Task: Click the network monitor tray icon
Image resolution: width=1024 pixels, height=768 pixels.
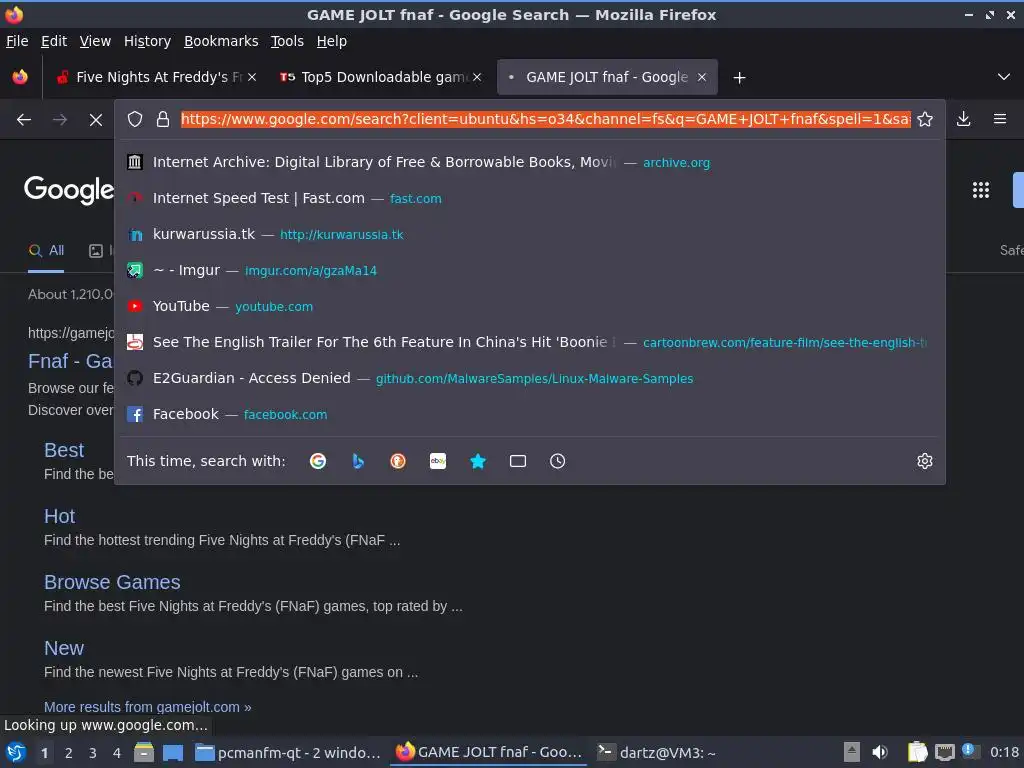Action: 944,753
